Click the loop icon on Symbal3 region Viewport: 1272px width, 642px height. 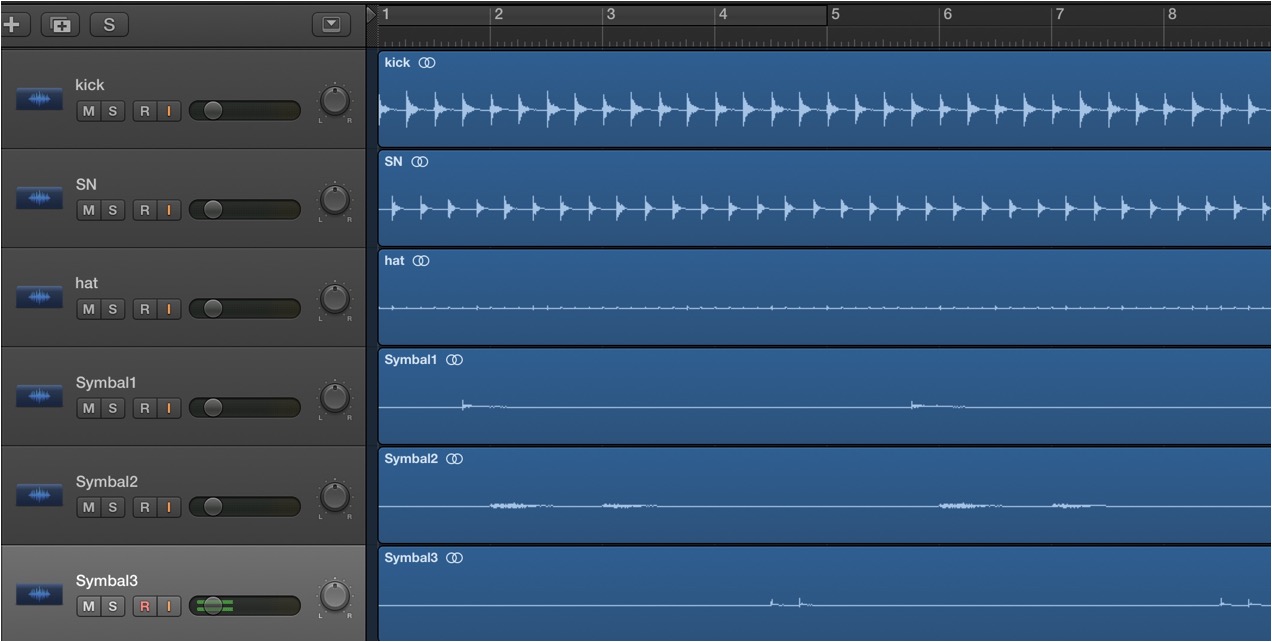point(455,558)
